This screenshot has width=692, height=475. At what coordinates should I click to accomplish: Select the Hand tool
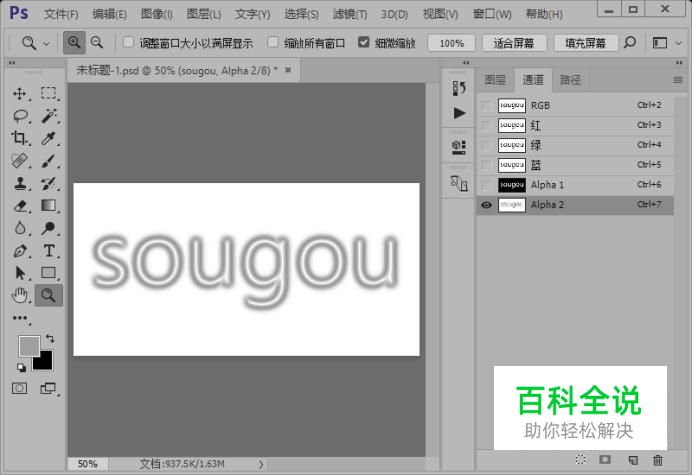coord(19,295)
